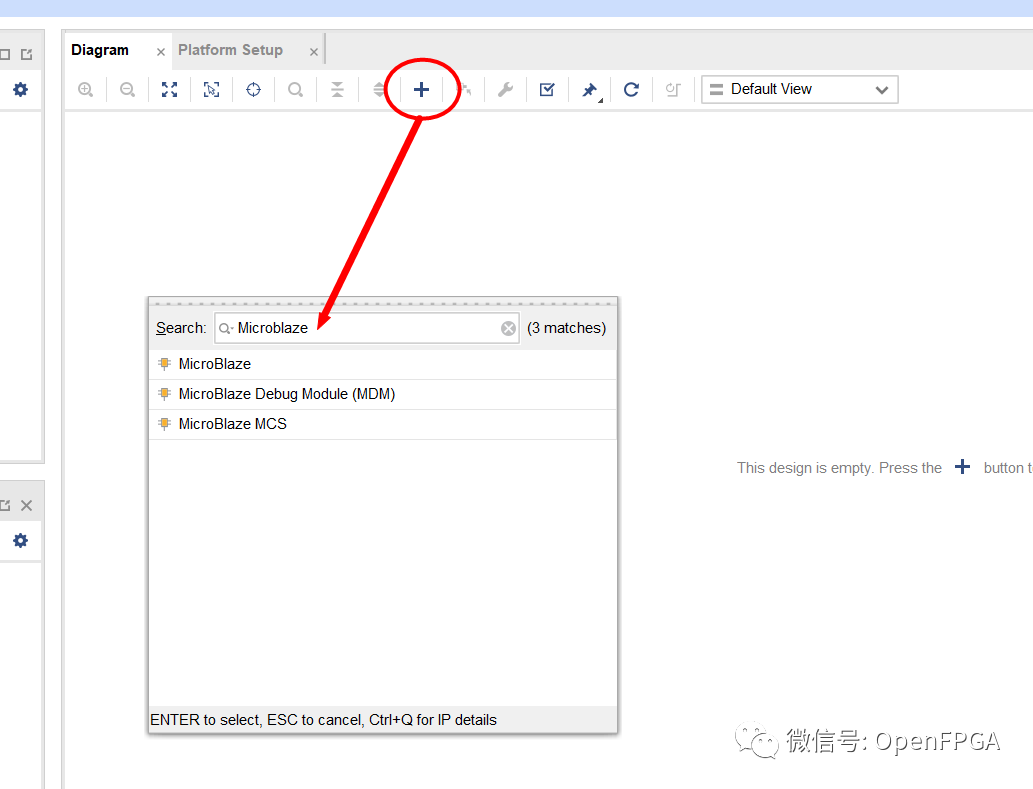The image size is (1033, 789).
Task: Switch to the Platform Setup tab
Action: (231, 50)
